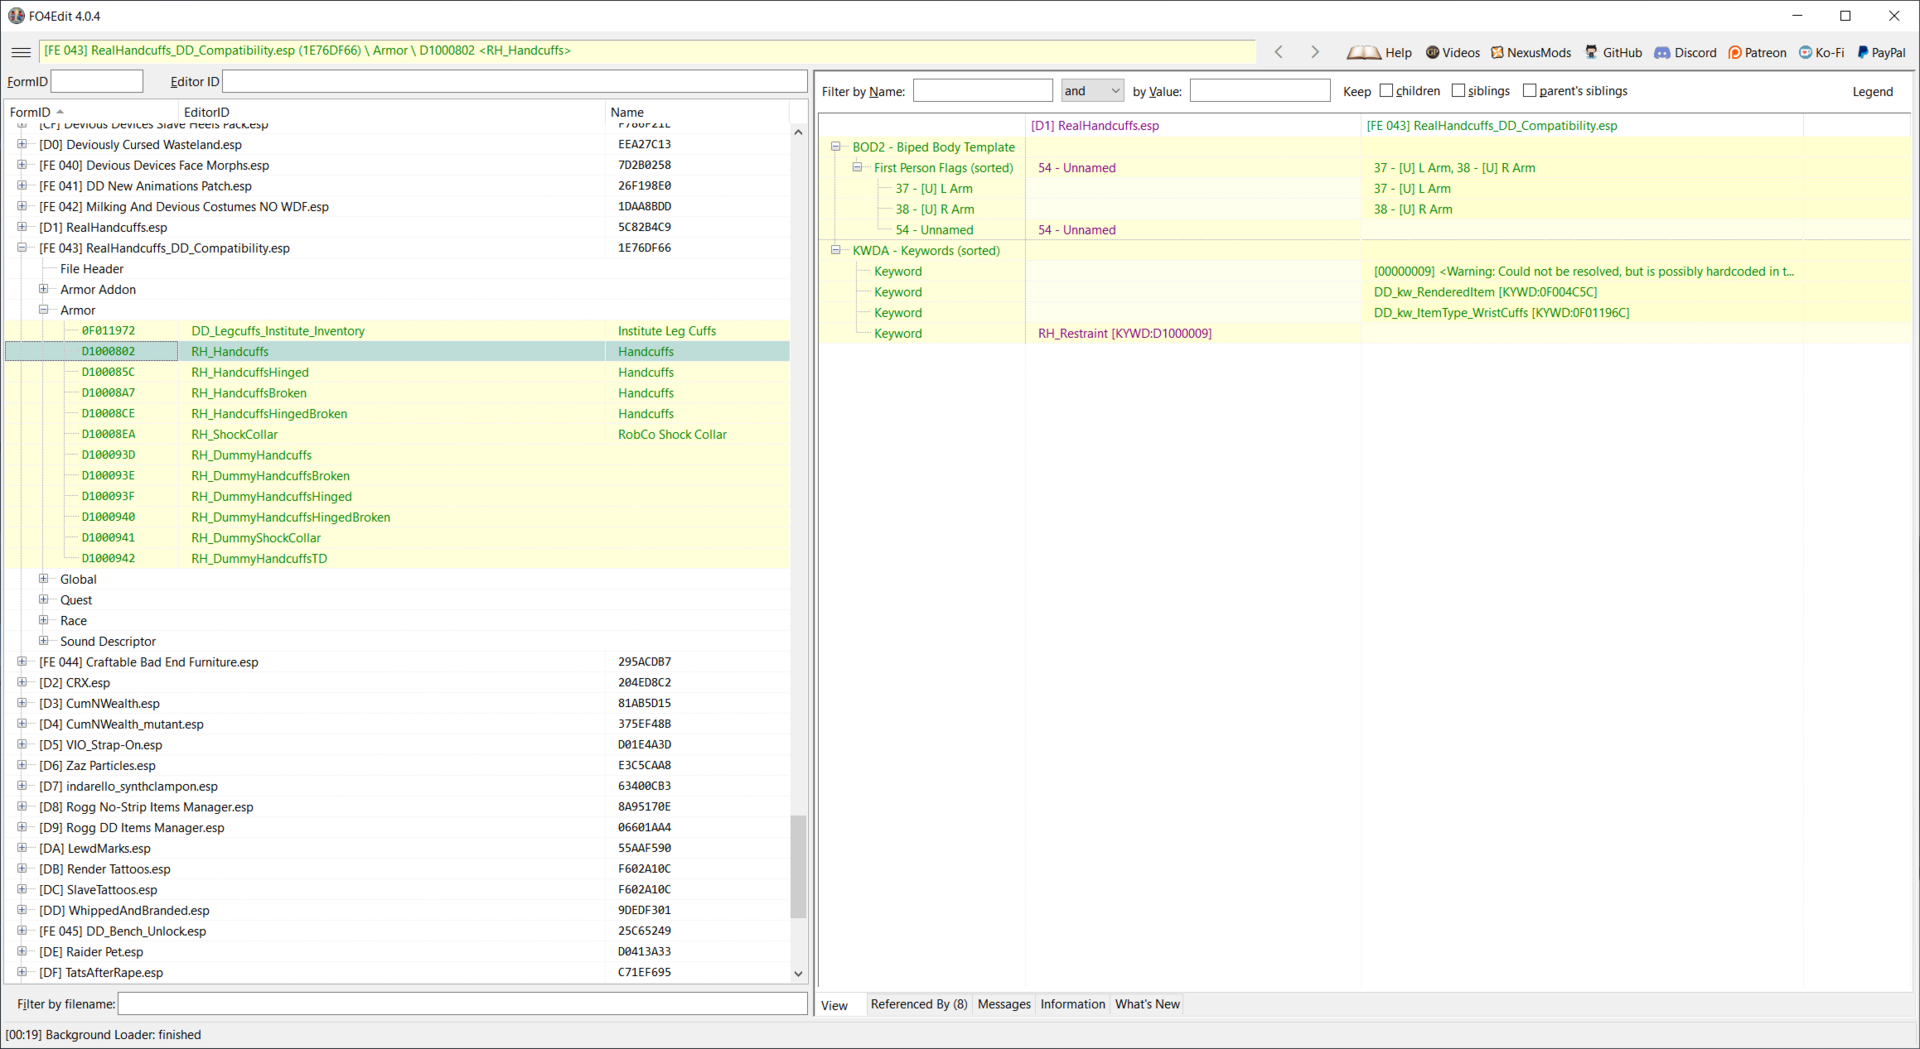Click the Legend button
The height and width of the screenshot is (1049, 1920).
pyautogui.click(x=1872, y=92)
